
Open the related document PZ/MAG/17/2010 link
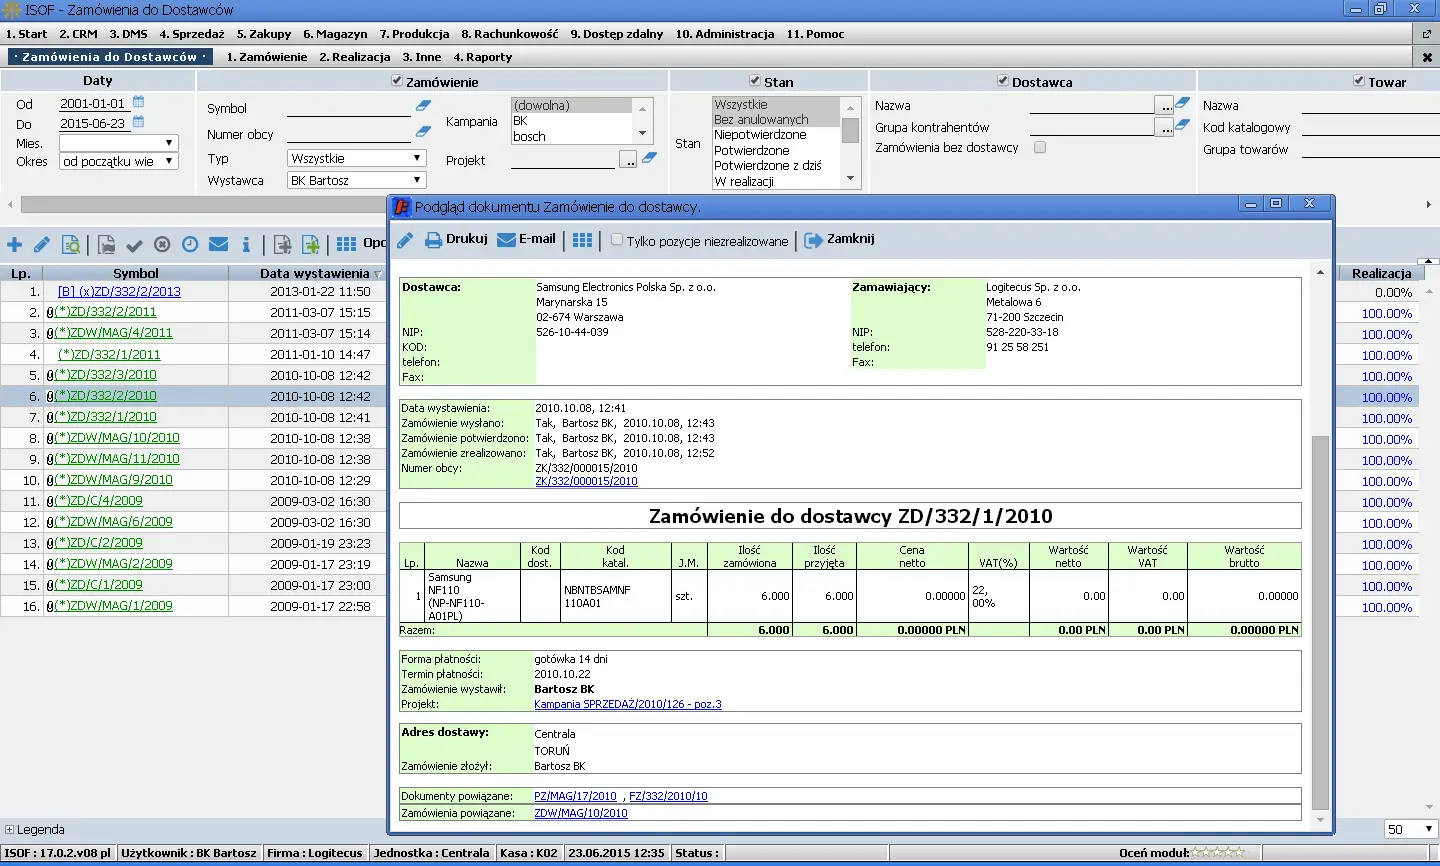[x=575, y=797]
